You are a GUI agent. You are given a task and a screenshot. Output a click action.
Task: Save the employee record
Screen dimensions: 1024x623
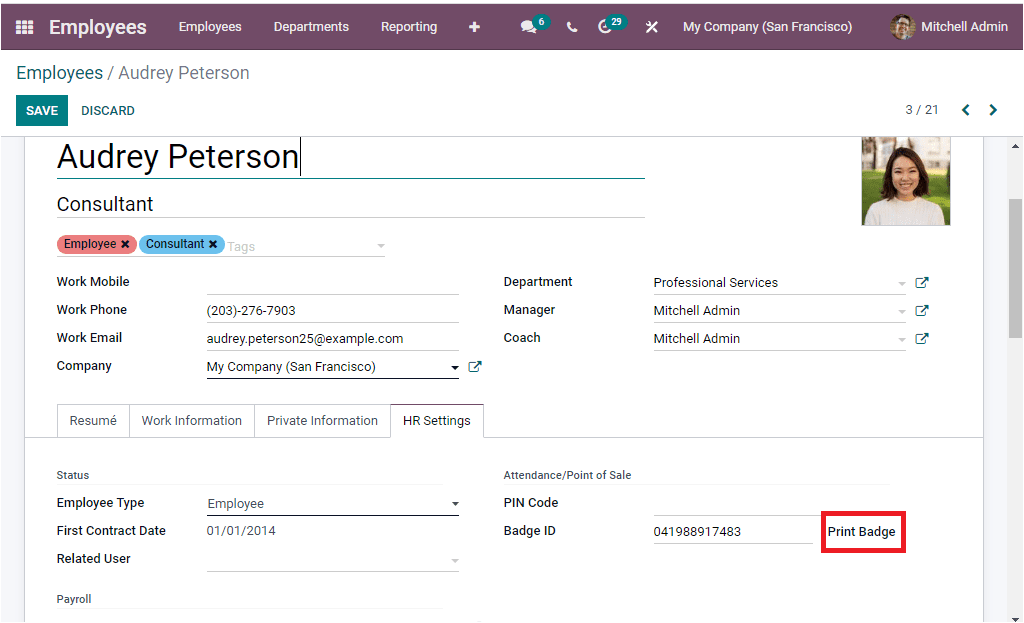click(x=41, y=110)
